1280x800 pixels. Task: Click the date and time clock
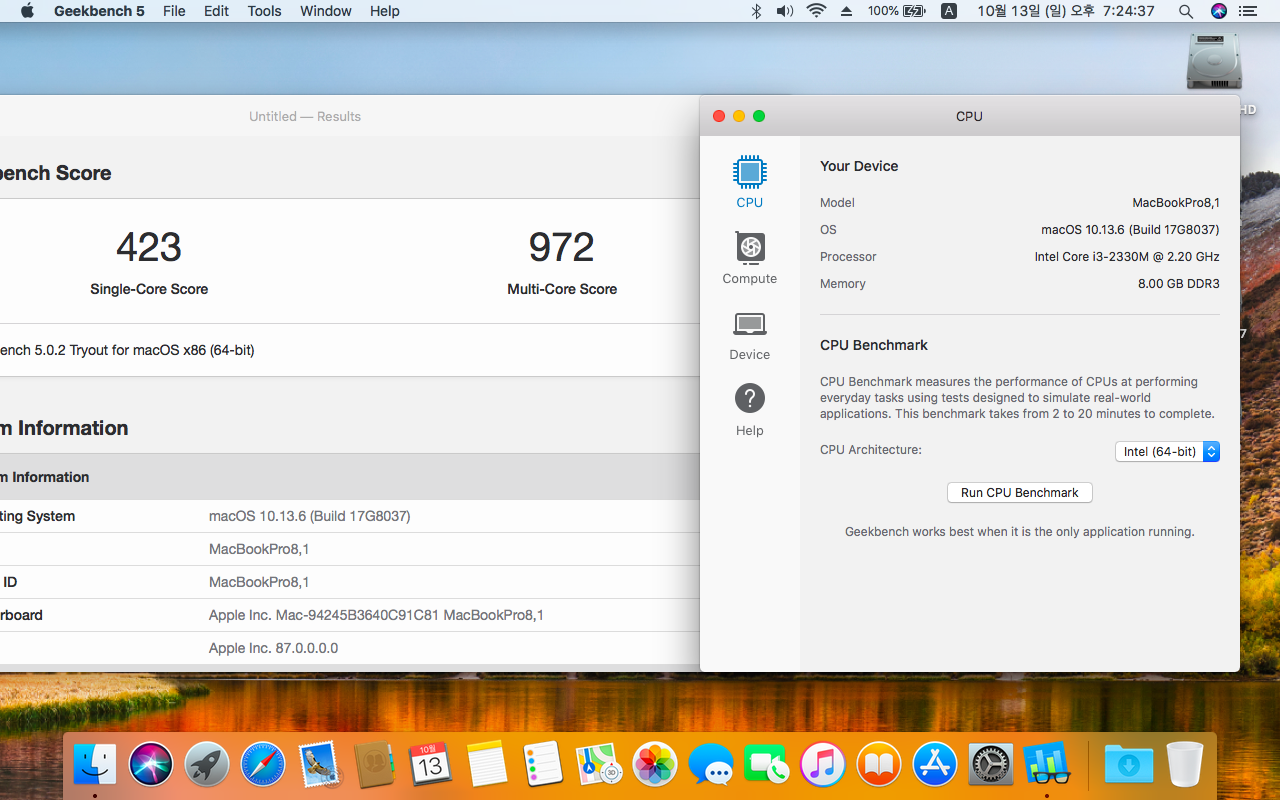pos(1066,11)
